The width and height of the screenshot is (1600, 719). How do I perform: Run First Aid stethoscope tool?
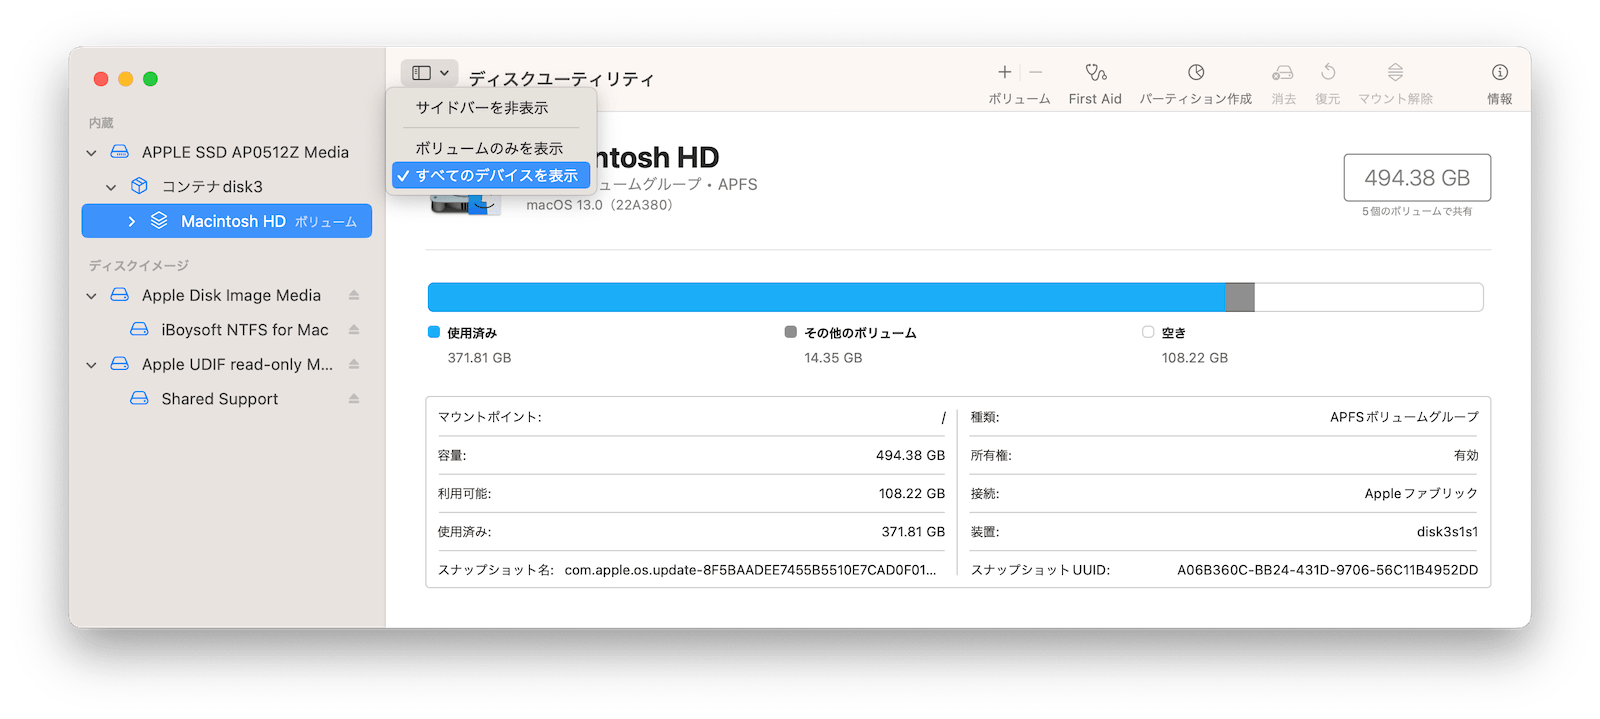(x=1095, y=72)
